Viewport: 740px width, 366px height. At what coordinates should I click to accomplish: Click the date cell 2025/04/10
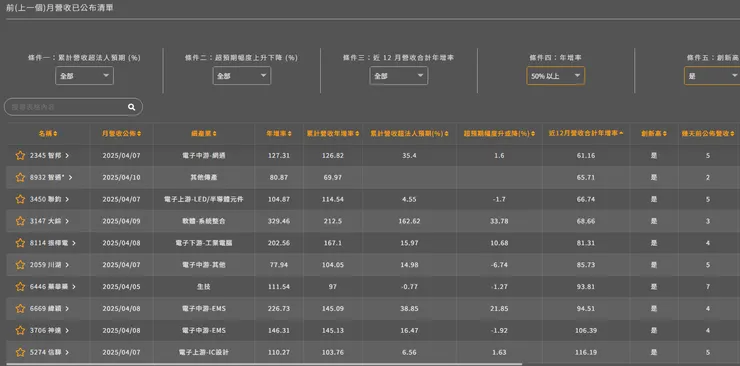click(x=121, y=177)
